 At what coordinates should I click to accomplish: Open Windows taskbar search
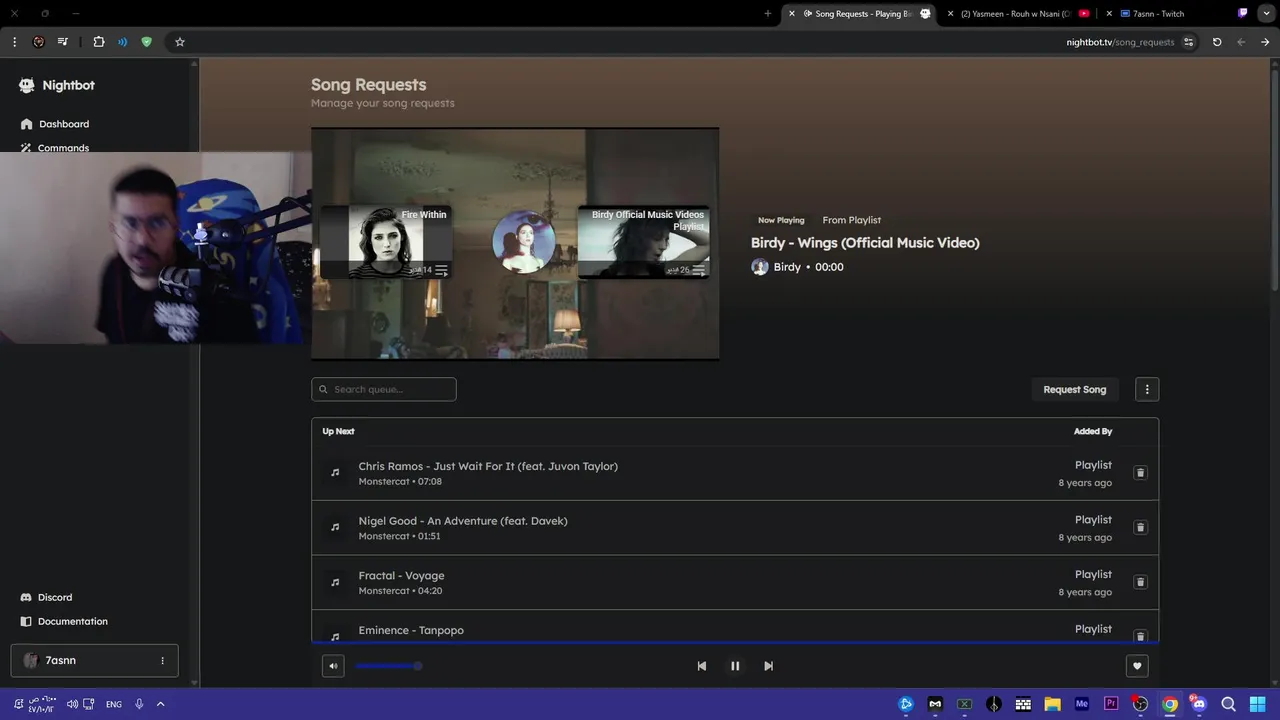pyautogui.click(x=1228, y=704)
